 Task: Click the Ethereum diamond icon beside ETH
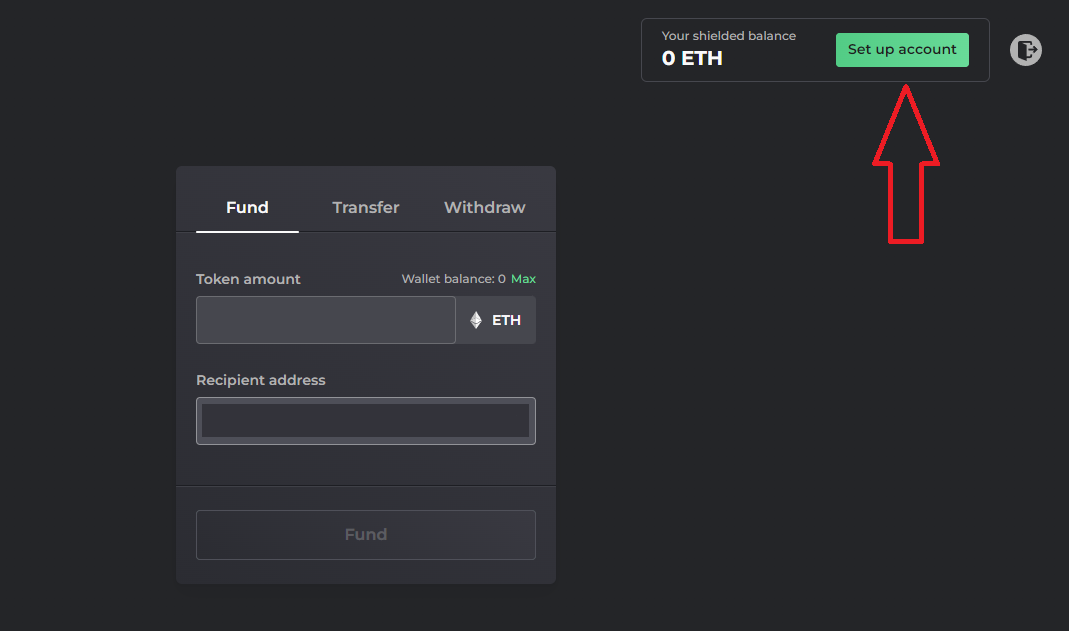(x=476, y=319)
